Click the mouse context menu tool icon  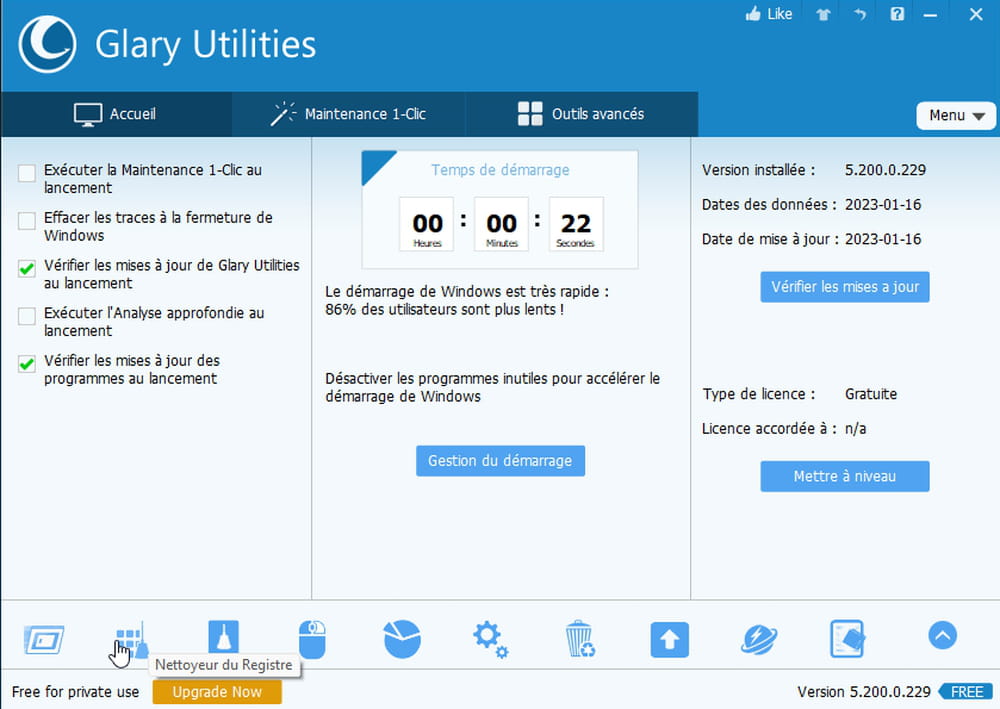click(x=312, y=637)
